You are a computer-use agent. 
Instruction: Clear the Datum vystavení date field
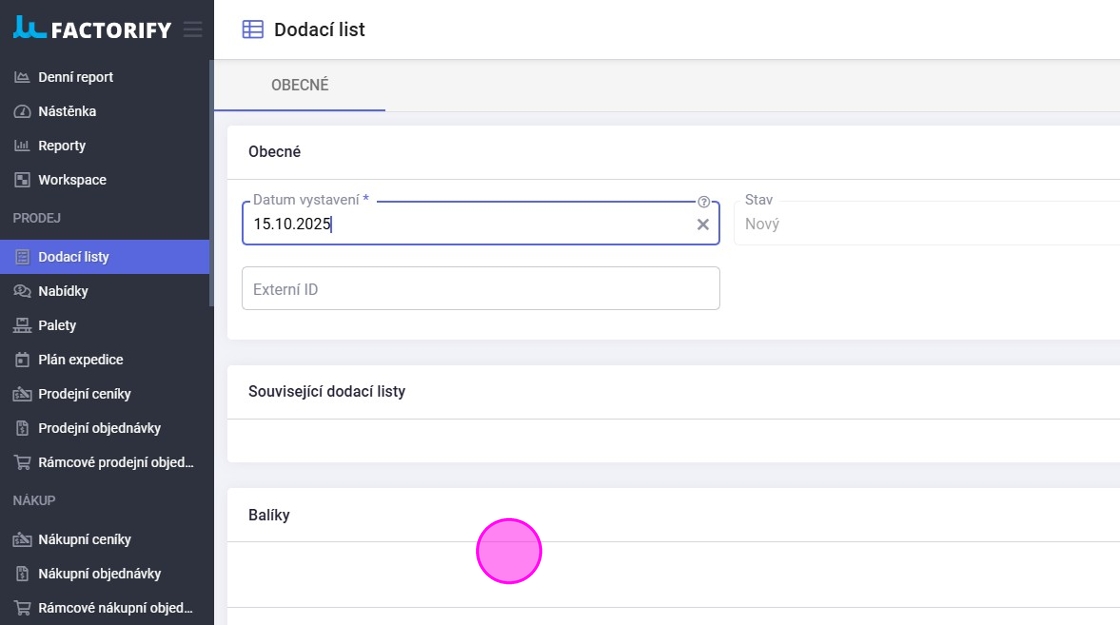[x=703, y=224]
